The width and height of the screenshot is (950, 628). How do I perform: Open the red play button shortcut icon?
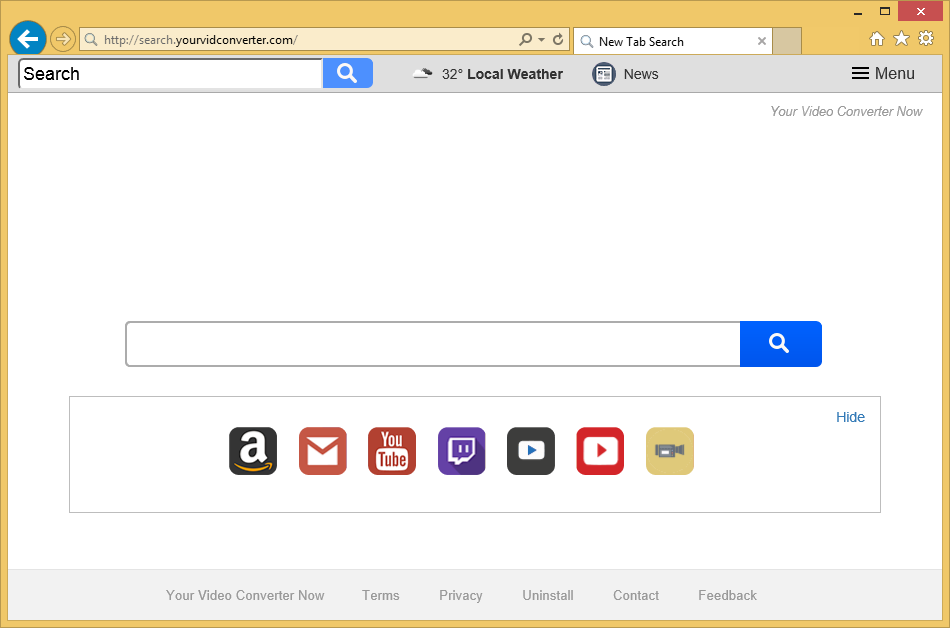pos(600,451)
